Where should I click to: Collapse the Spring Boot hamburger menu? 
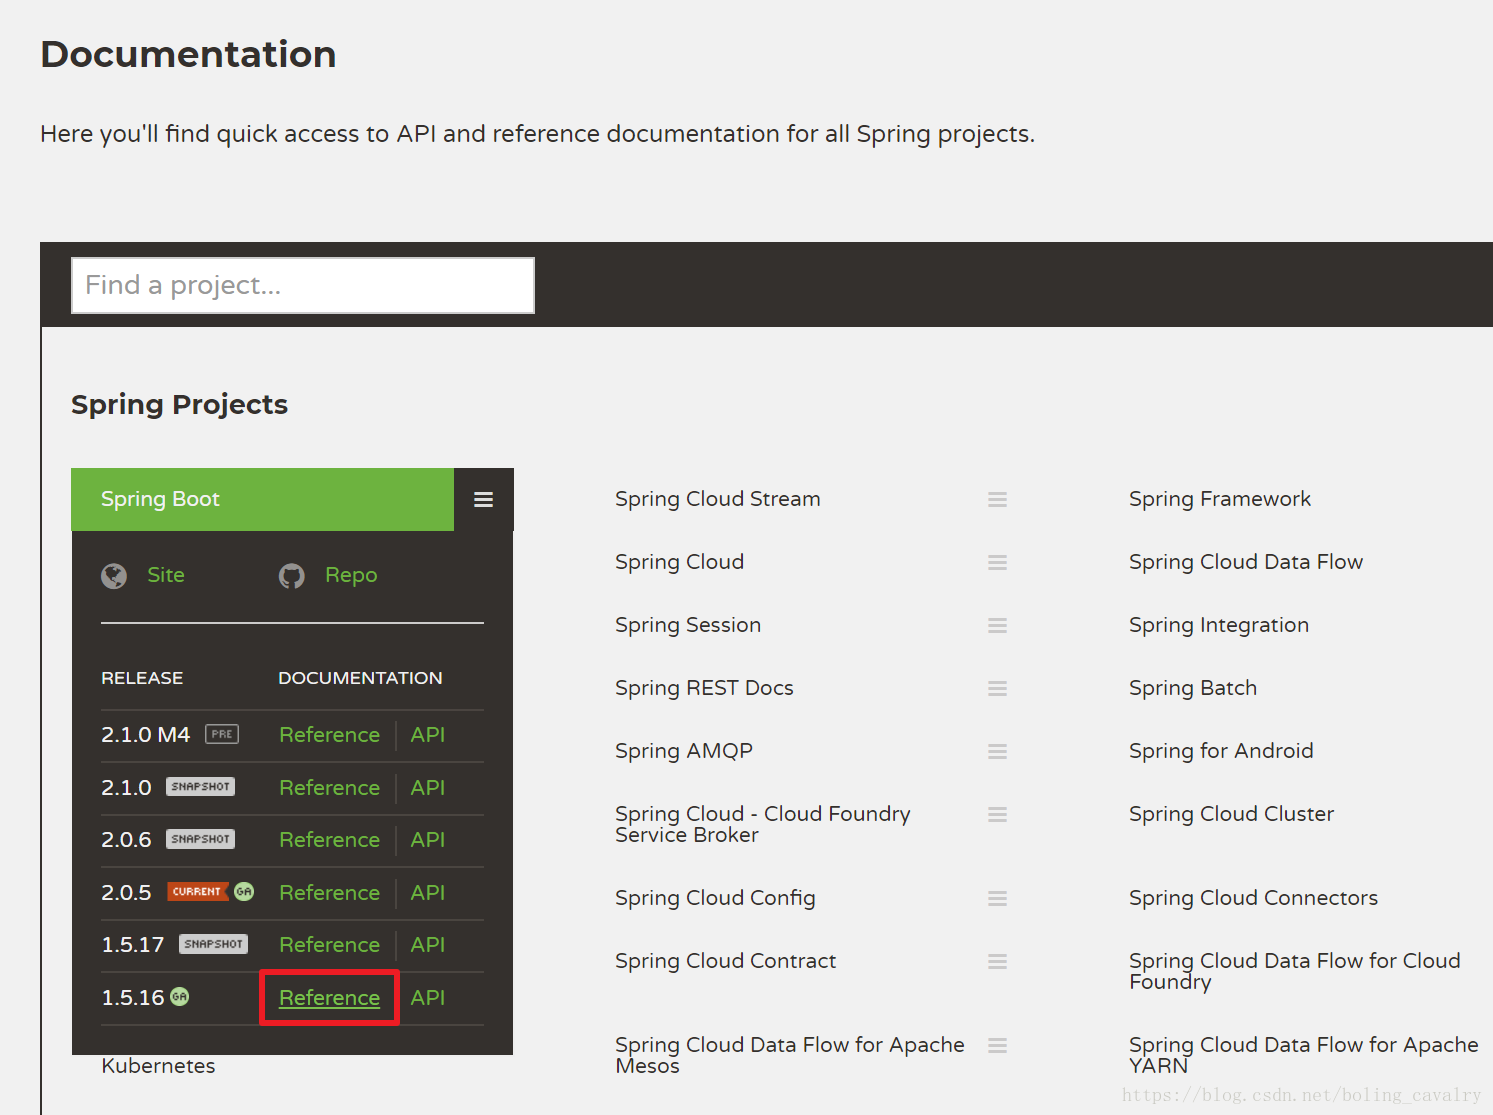[484, 499]
